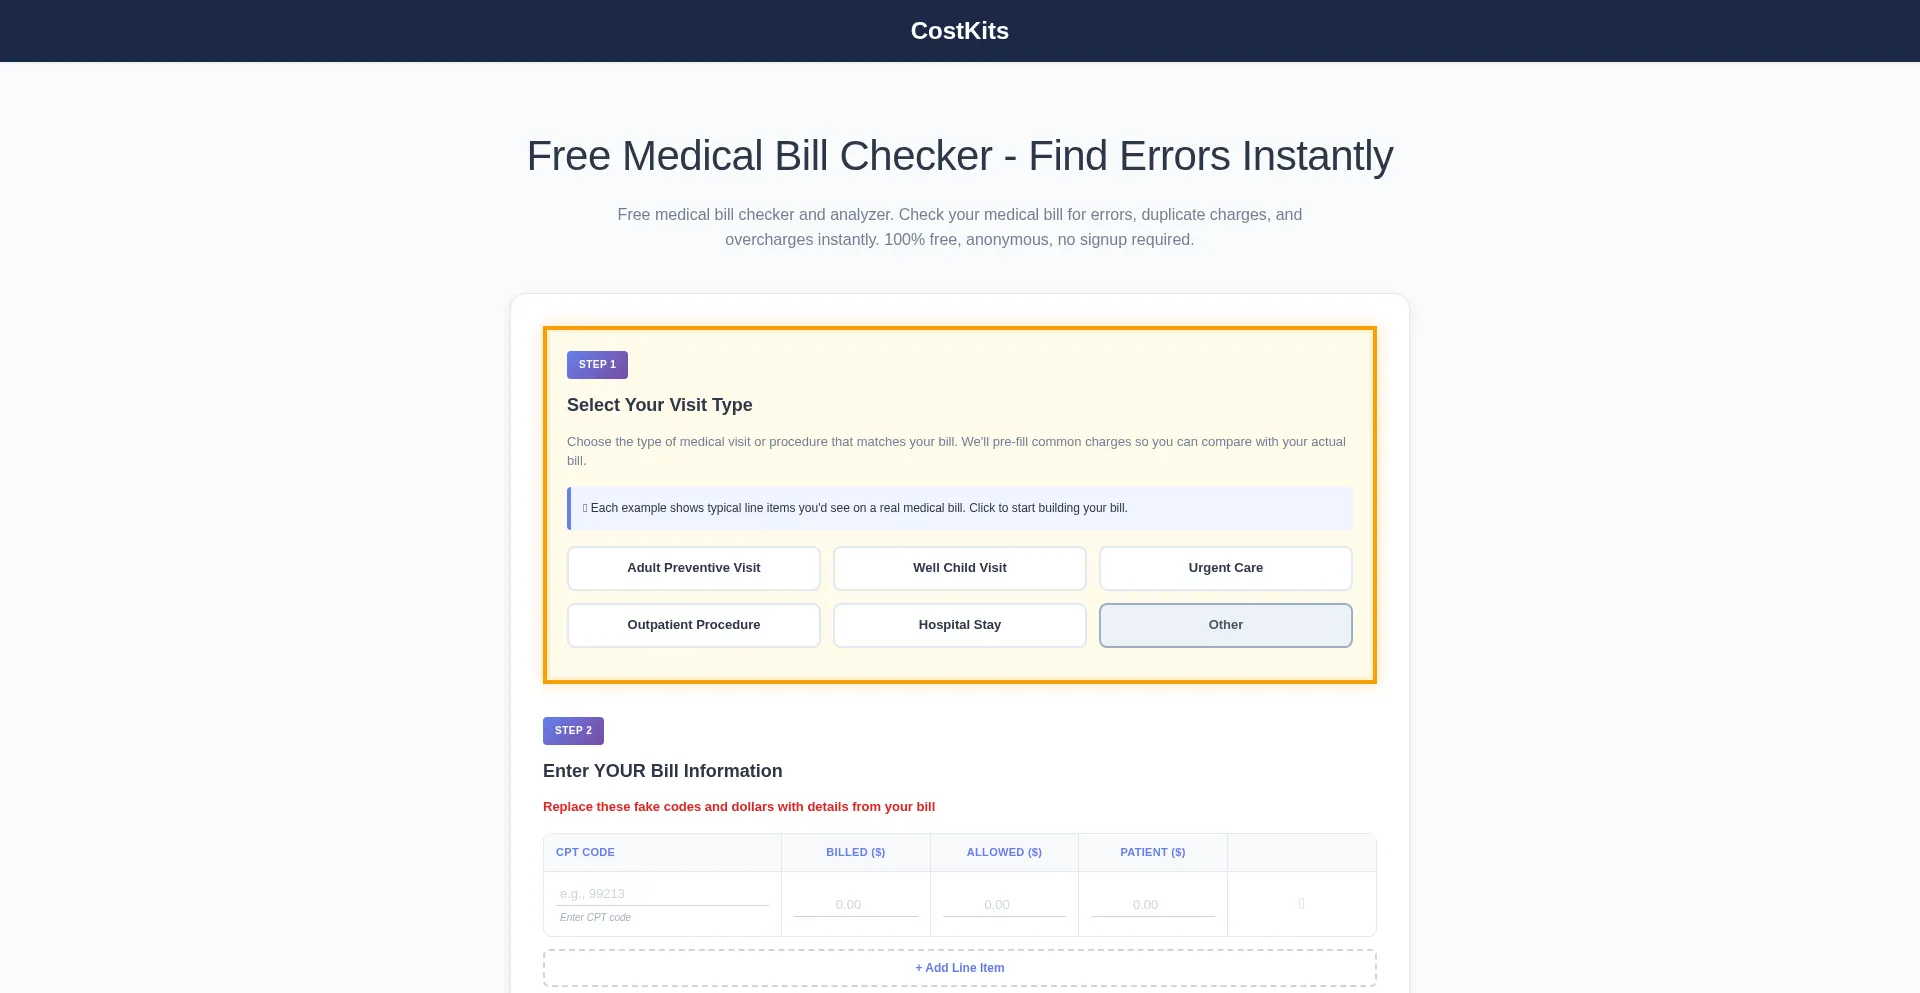1920x993 pixels.
Task: Choose the Other visit type option
Action: coord(1226,625)
